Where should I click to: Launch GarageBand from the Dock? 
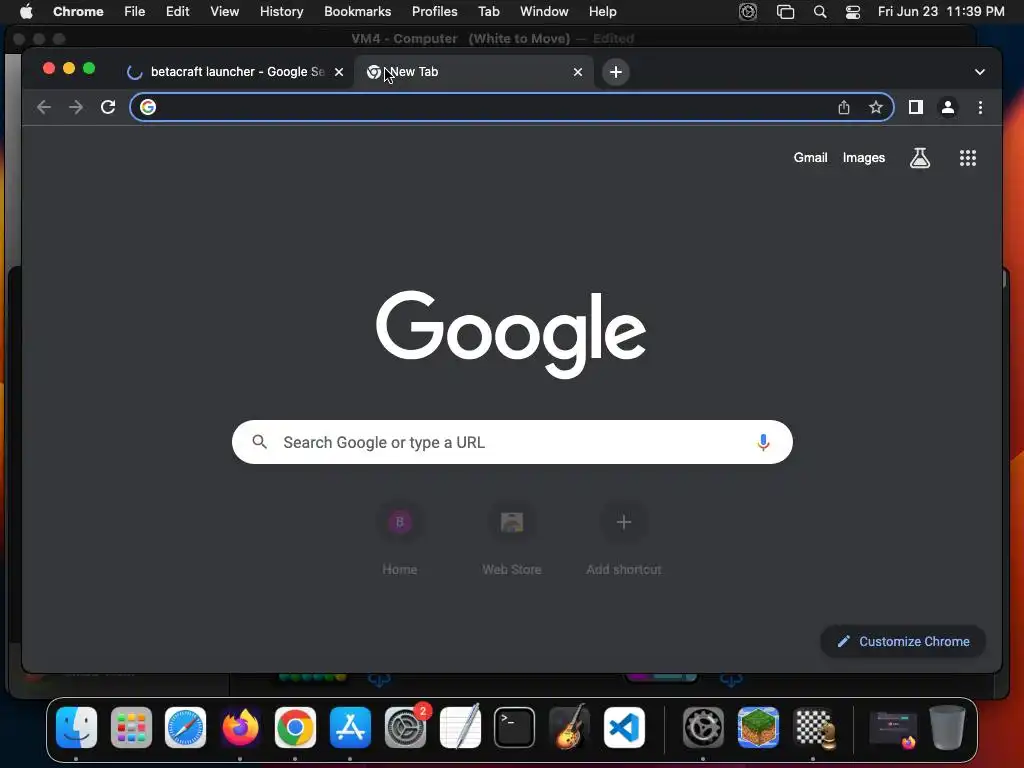(x=569, y=728)
